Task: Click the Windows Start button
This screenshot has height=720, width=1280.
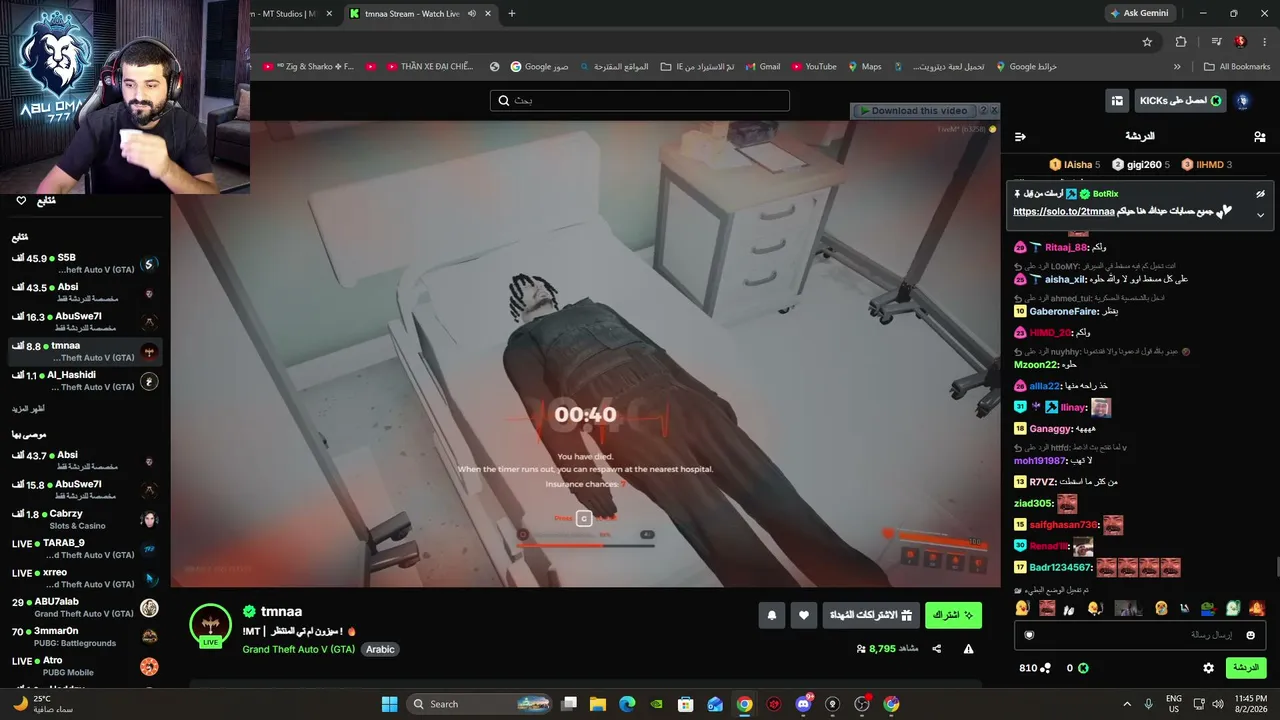Action: [x=389, y=704]
